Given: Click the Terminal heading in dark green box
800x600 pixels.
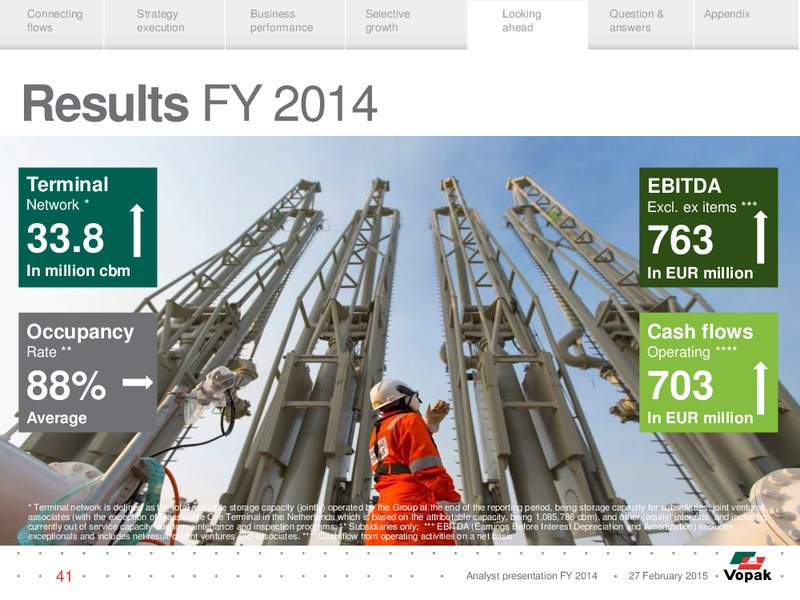Looking at the screenshot, I should [x=67, y=184].
